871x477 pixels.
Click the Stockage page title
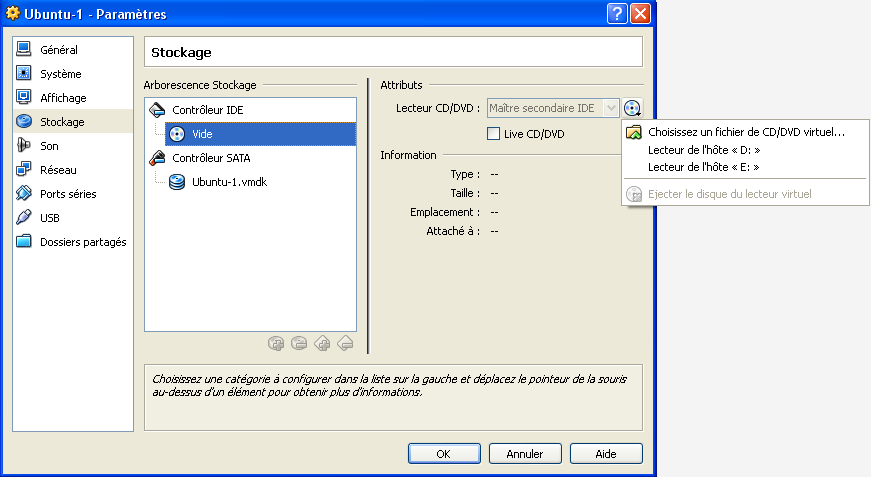pos(181,52)
